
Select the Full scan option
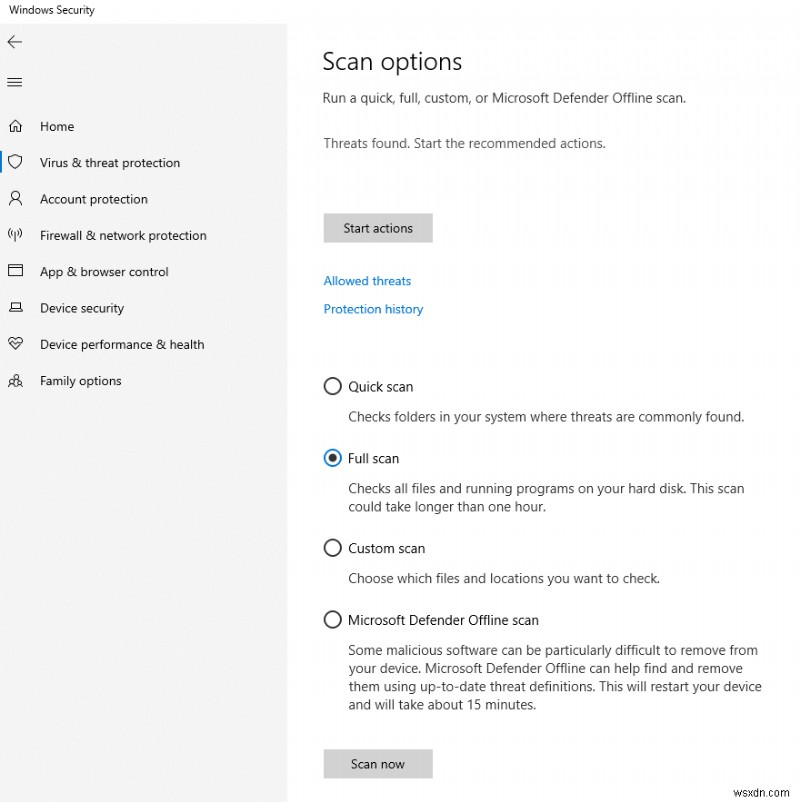click(x=332, y=458)
